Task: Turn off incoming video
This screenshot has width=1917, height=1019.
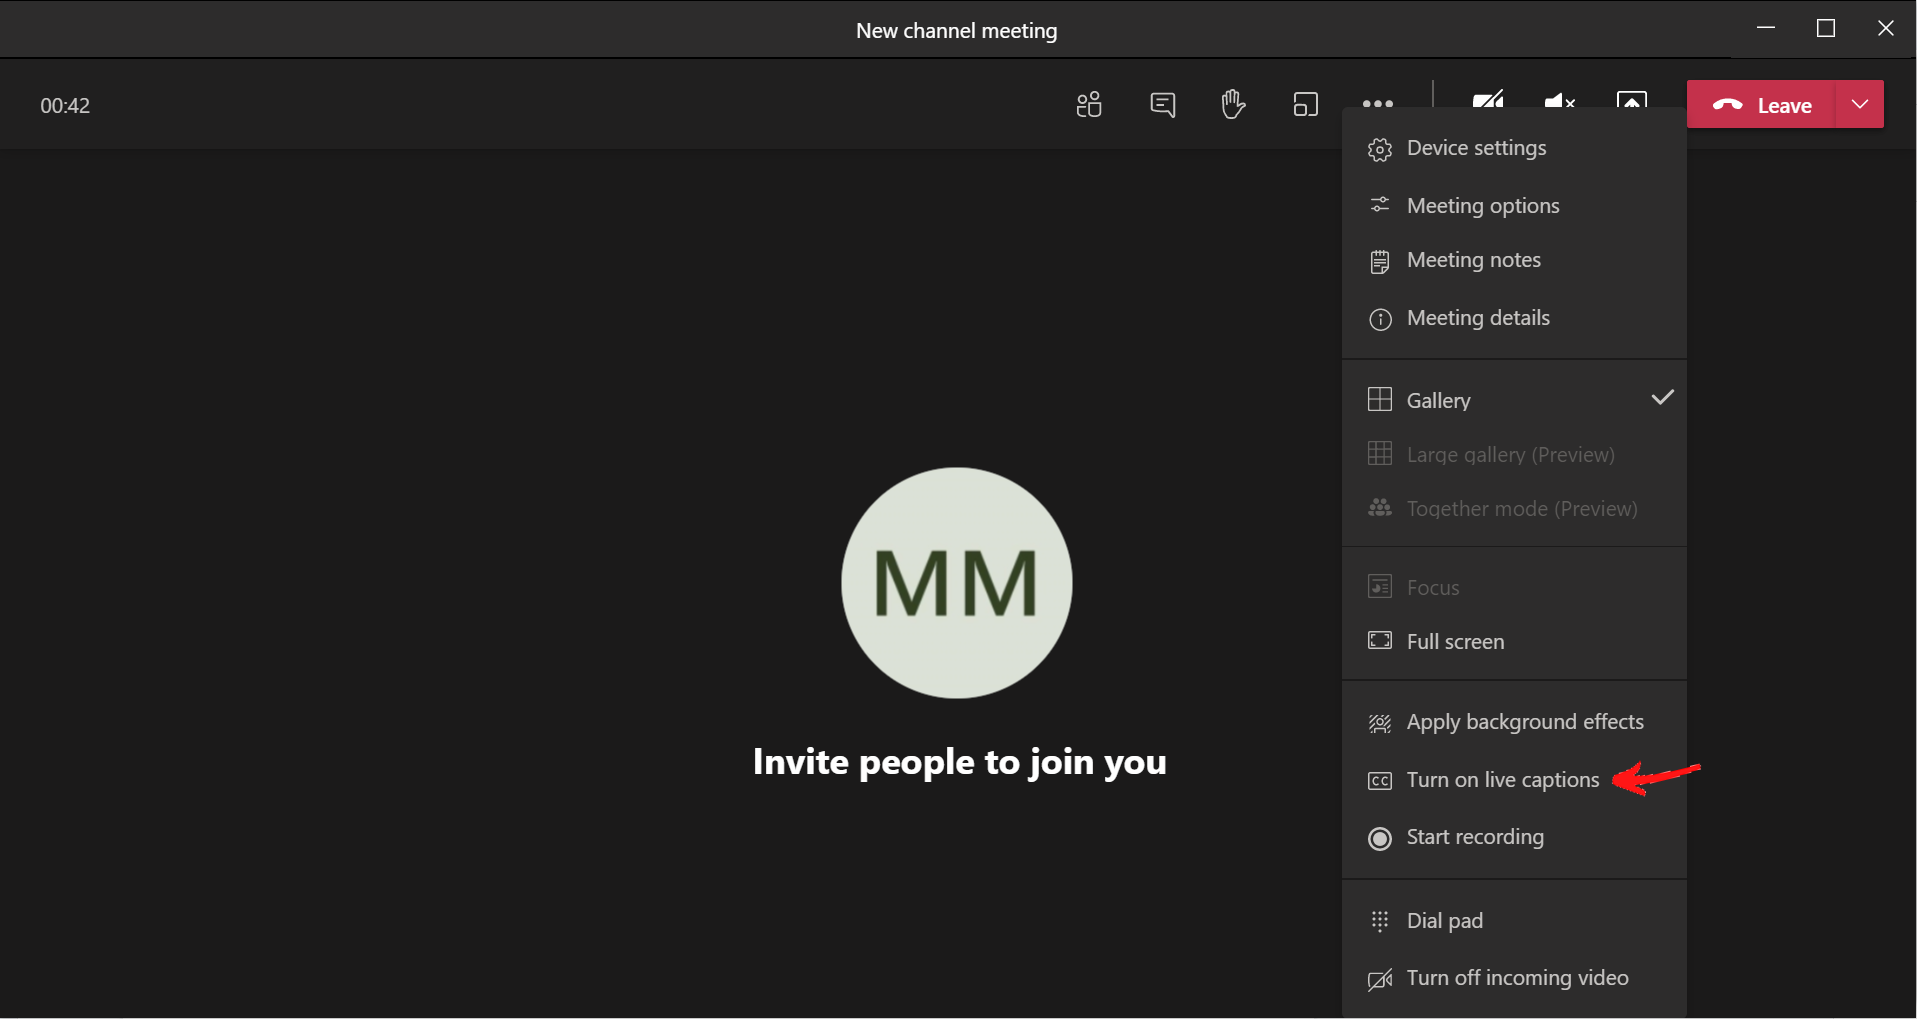Action: [x=1516, y=978]
